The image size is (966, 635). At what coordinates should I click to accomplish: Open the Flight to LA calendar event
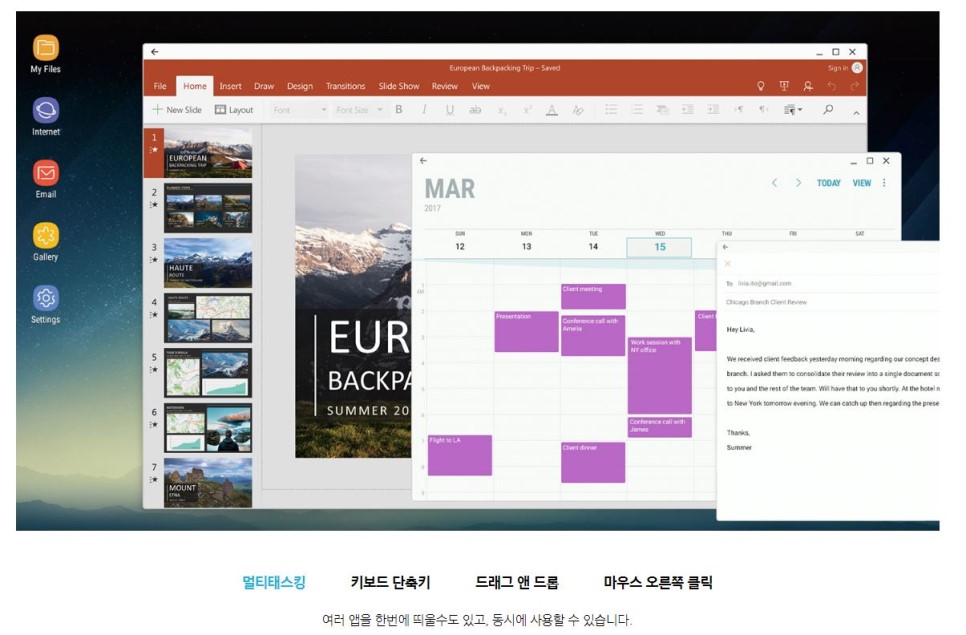click(460, 455)
